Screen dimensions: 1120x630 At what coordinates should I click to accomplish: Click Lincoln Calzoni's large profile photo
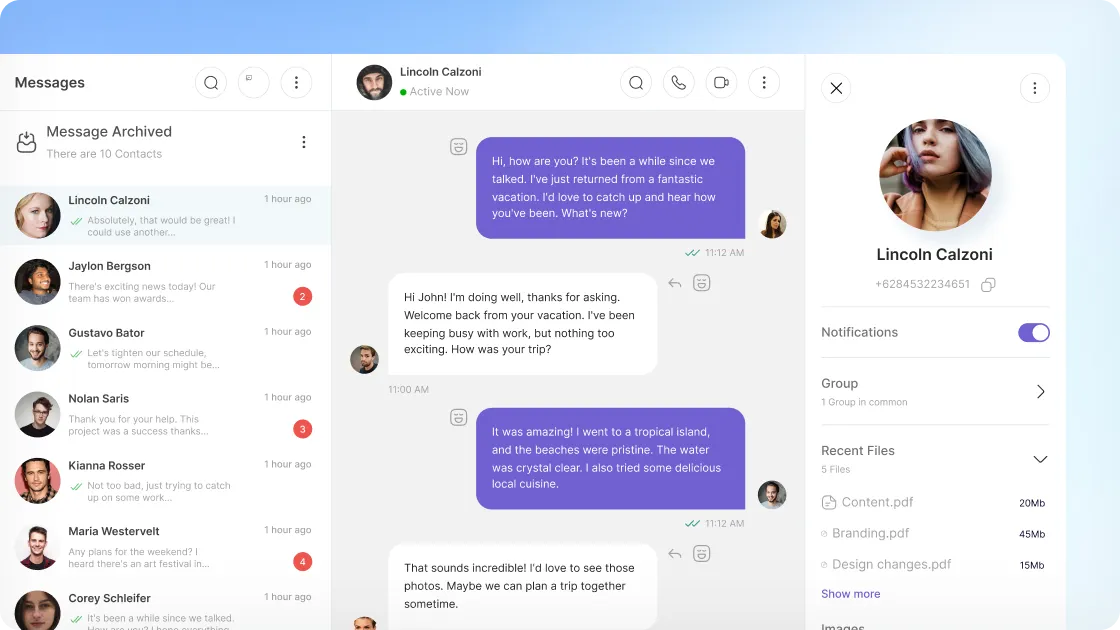click(935, 176)
